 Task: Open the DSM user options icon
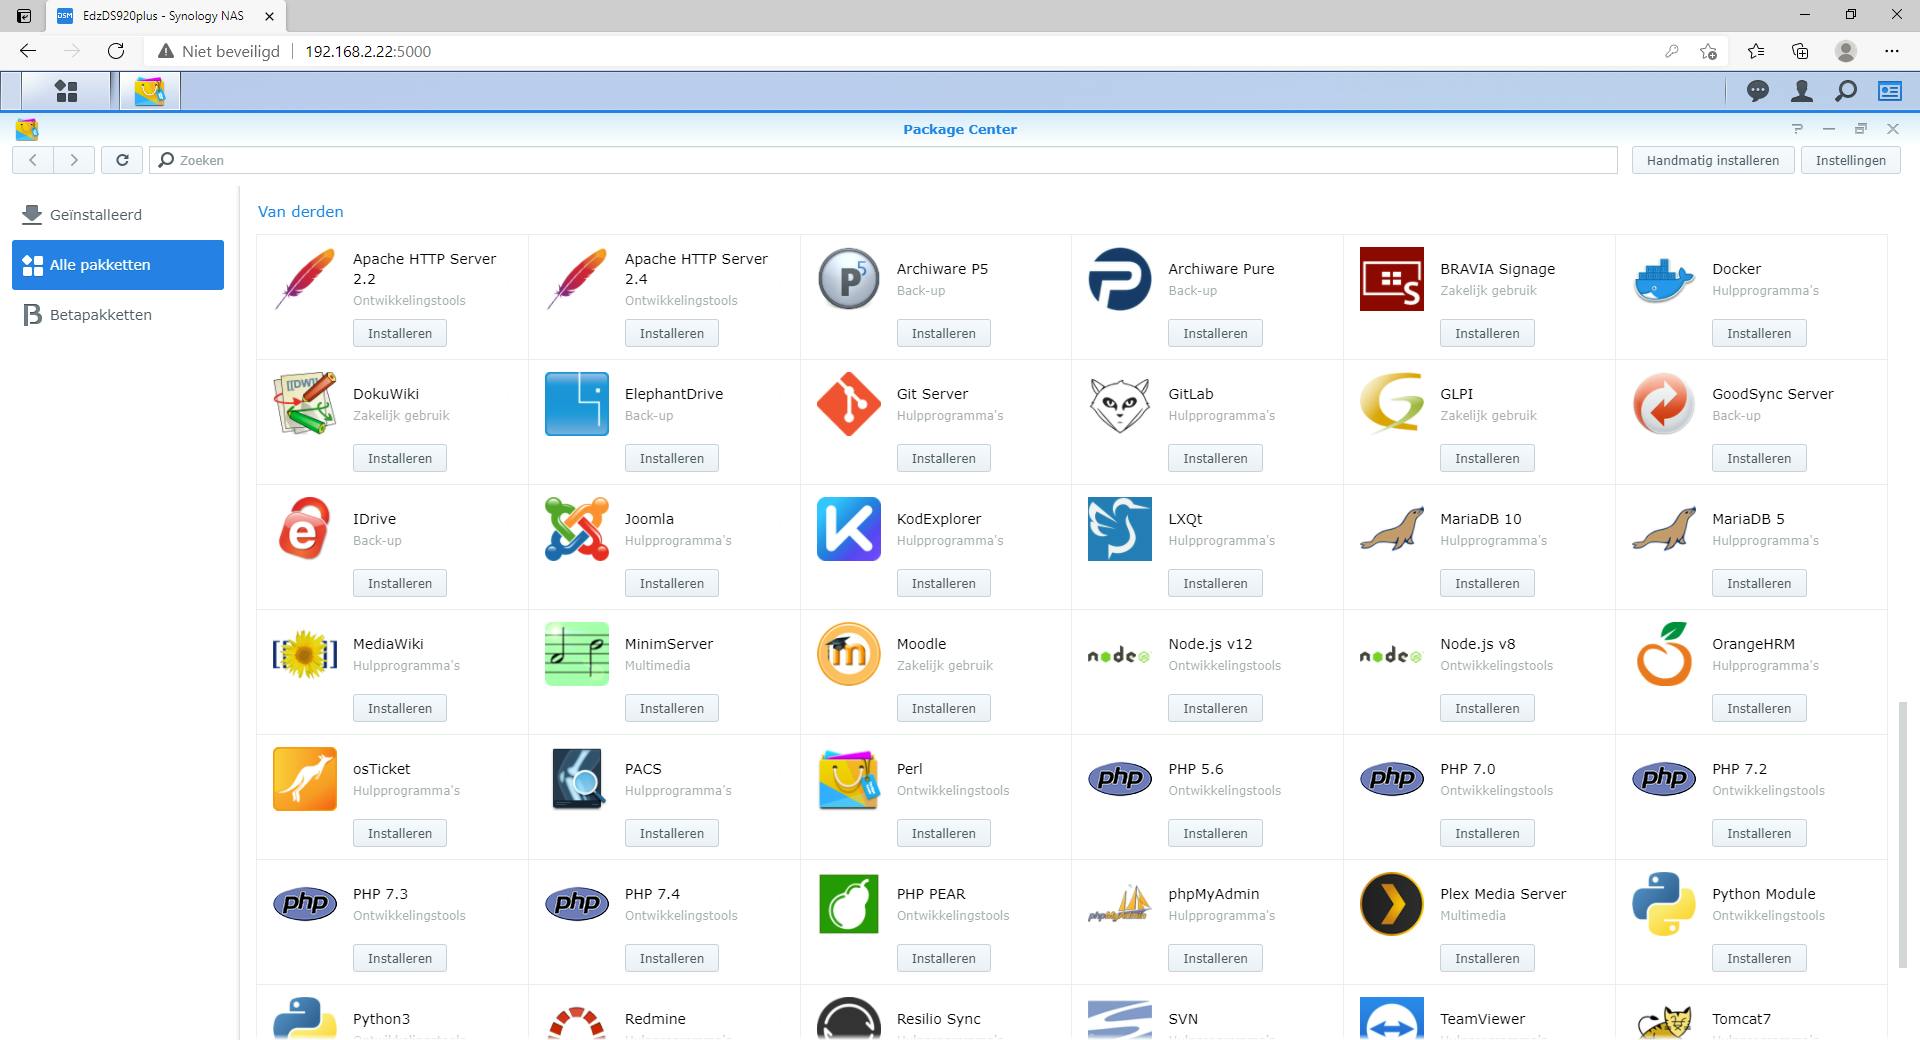click(x=1801, y=91)
